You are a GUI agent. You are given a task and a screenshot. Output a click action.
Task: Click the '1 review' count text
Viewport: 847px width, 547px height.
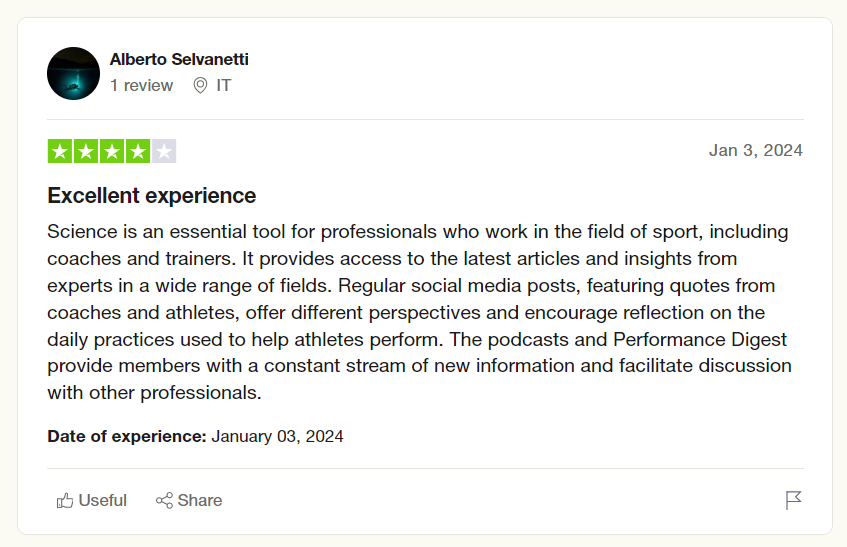coord(142,85)
